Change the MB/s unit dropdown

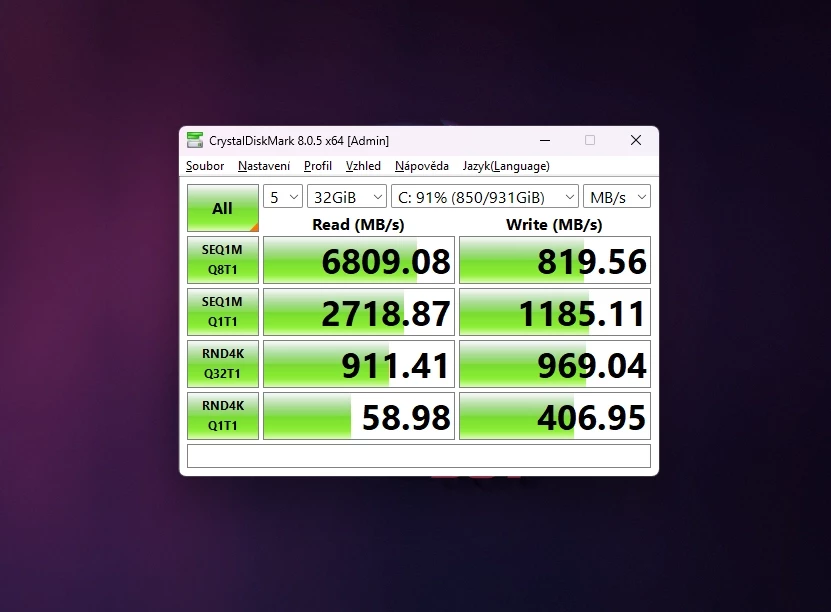(x=617, y=197)
